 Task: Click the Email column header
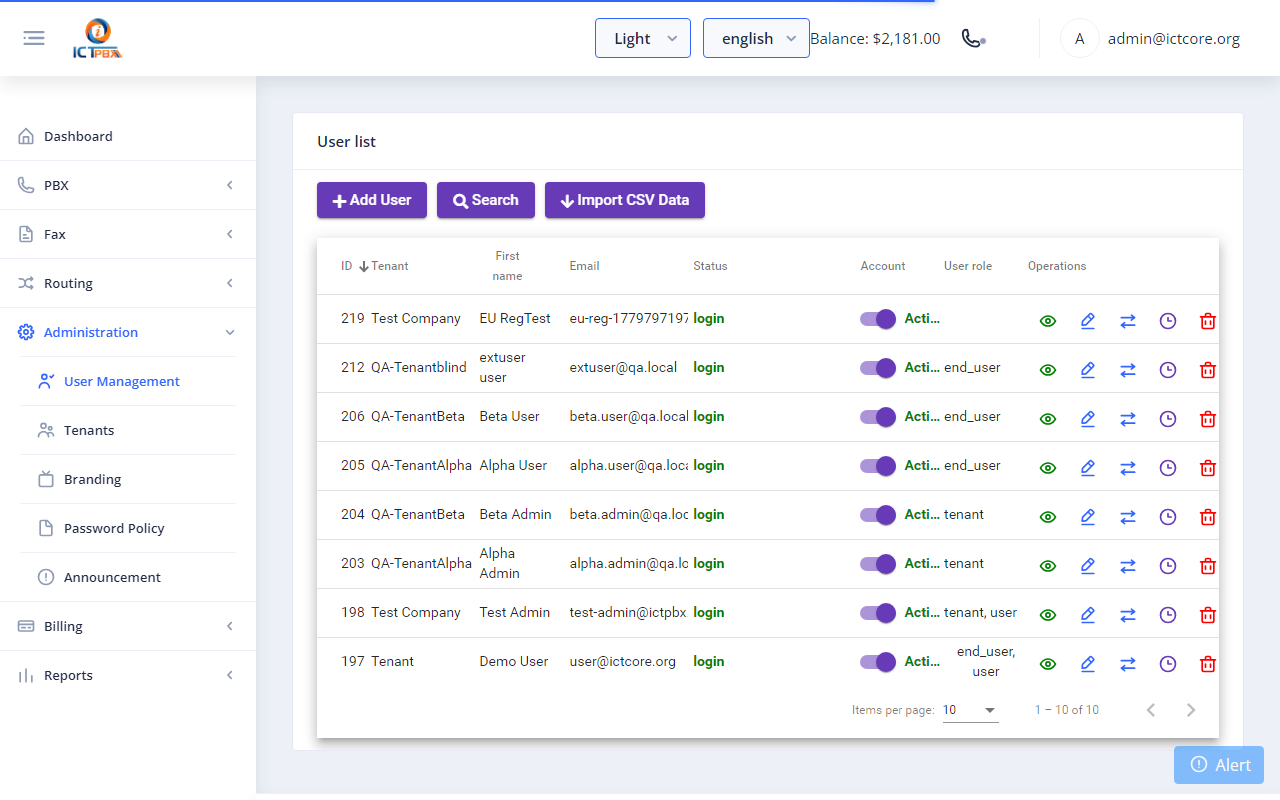[x=585, y=266]
